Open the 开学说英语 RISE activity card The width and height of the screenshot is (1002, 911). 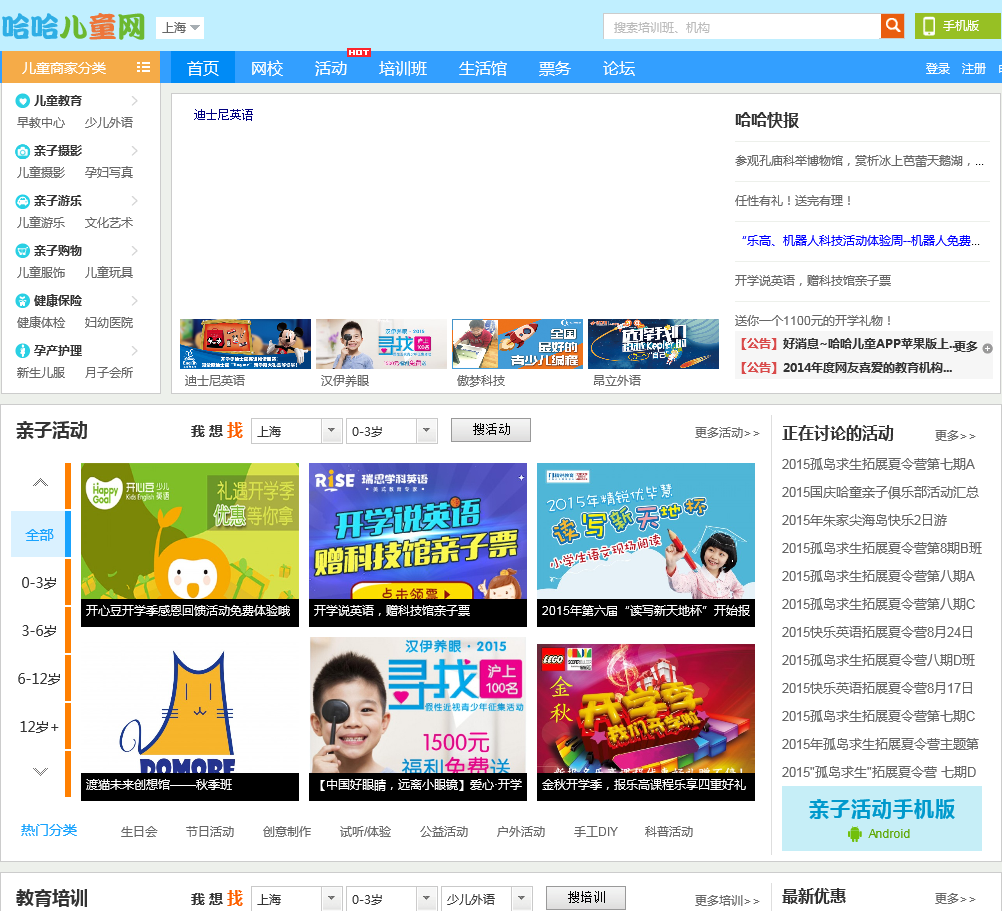click(x=418, y=544)
